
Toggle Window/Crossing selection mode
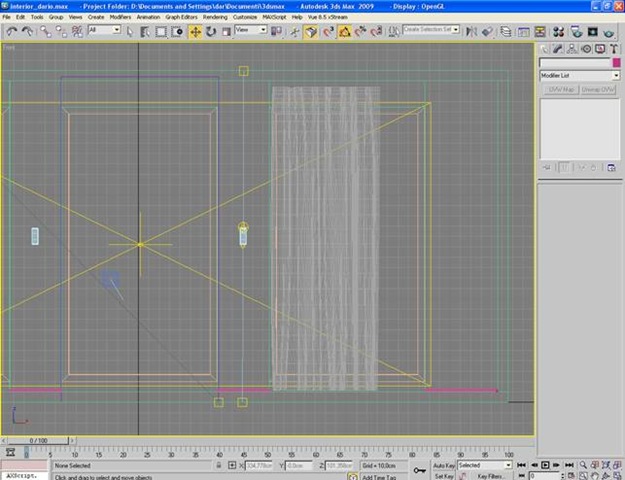click(x=177, y=31)
